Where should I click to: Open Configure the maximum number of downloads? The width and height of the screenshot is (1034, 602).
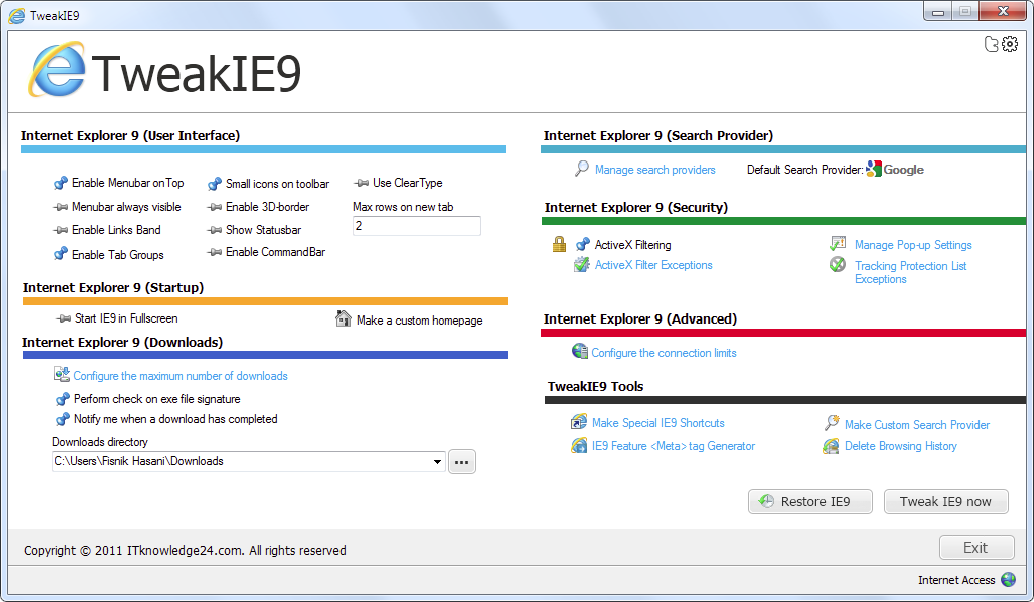pyautogui.click(x=181, y=376)
